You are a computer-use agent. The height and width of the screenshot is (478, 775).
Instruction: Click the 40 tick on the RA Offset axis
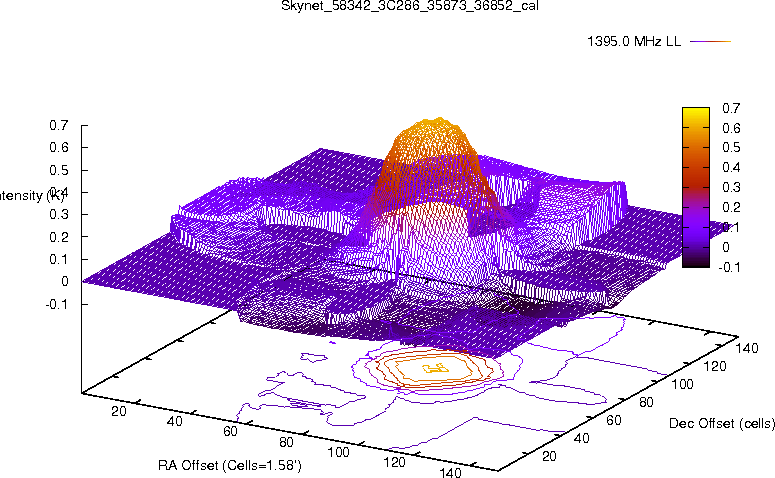(174, 421)
